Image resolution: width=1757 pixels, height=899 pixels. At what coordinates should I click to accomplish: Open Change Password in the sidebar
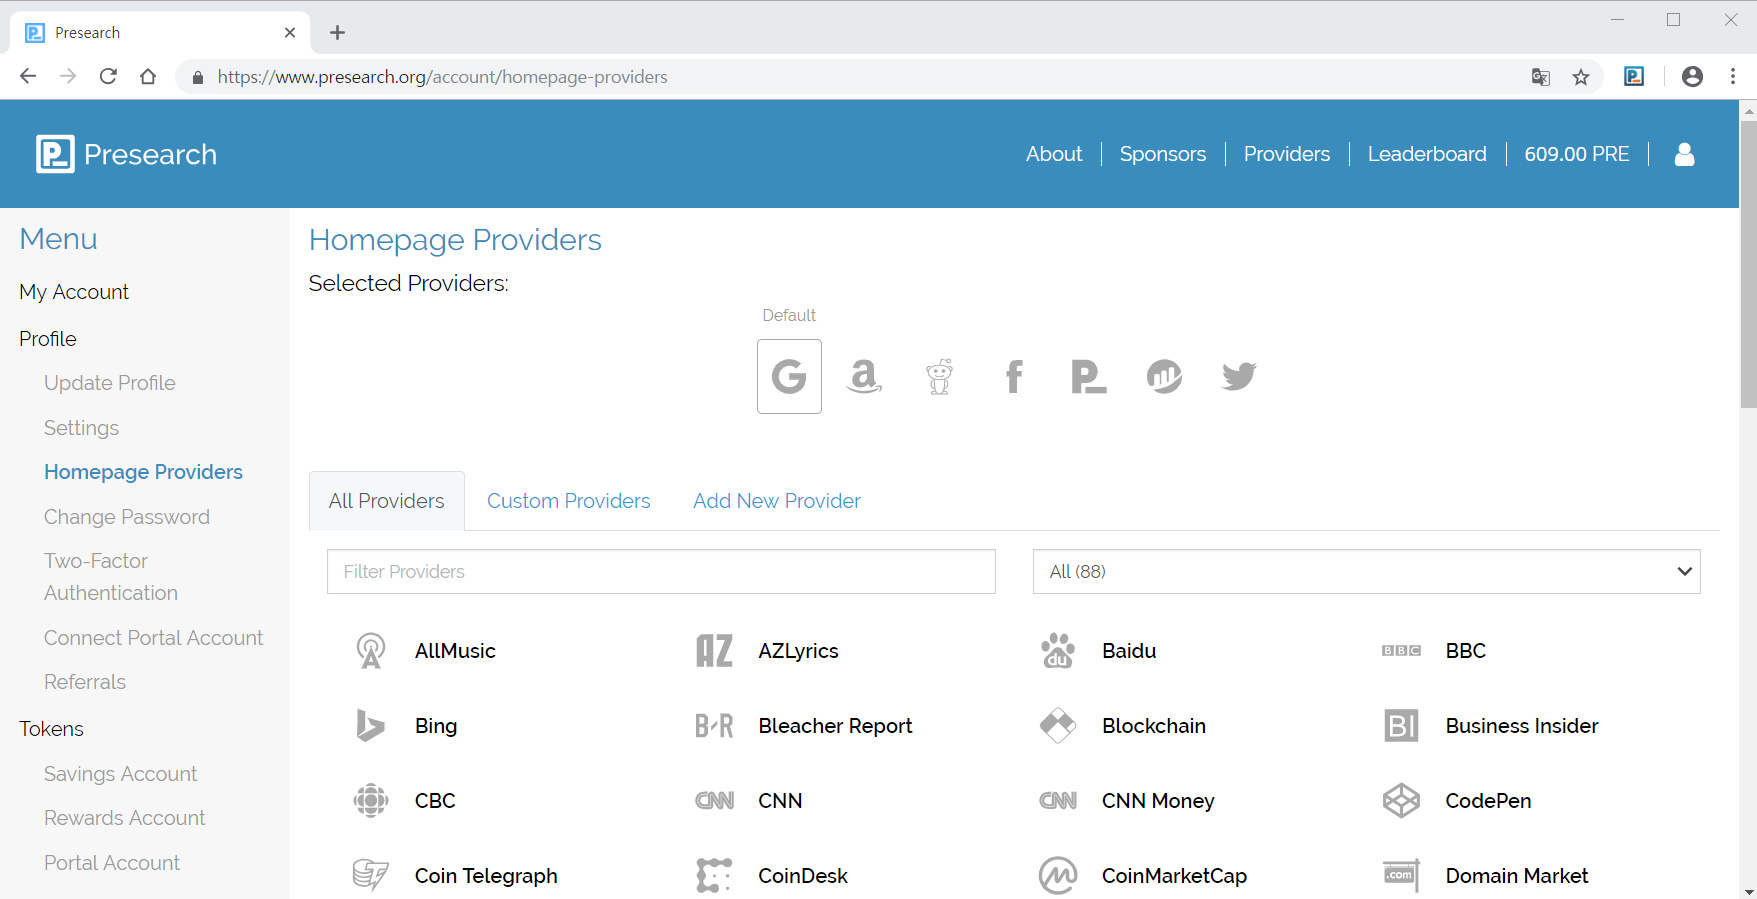click(127, 517)
